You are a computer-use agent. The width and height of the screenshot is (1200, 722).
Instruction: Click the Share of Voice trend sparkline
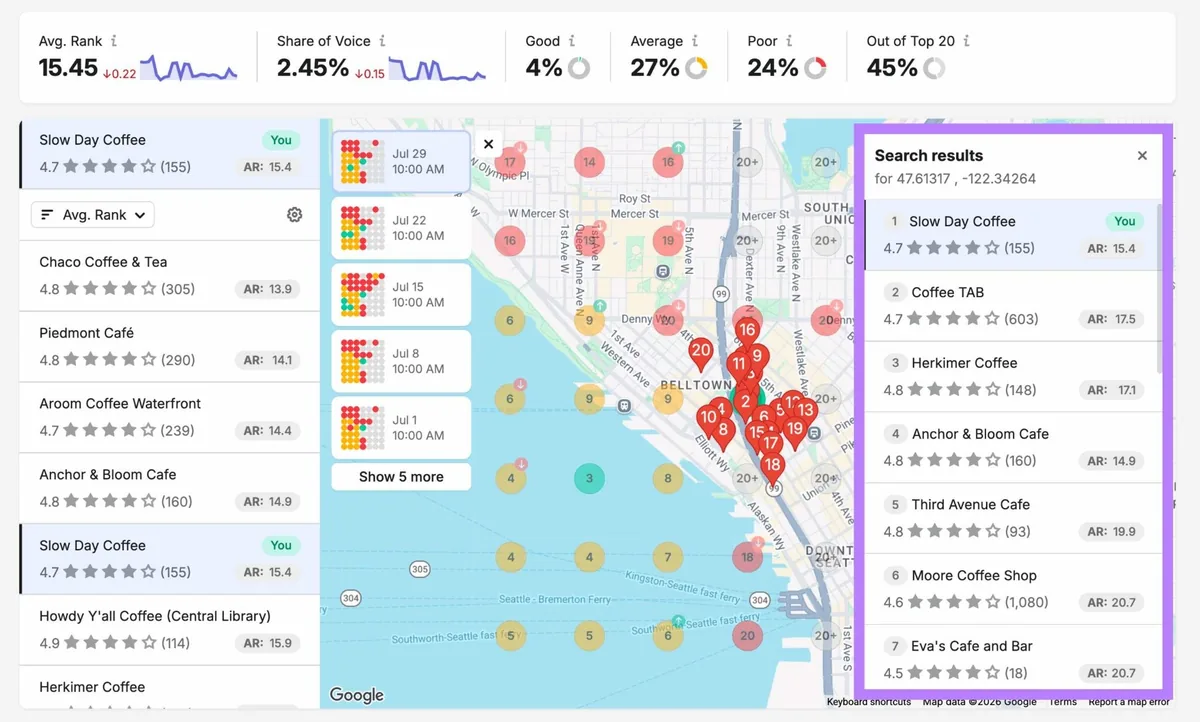click(437, 68)
